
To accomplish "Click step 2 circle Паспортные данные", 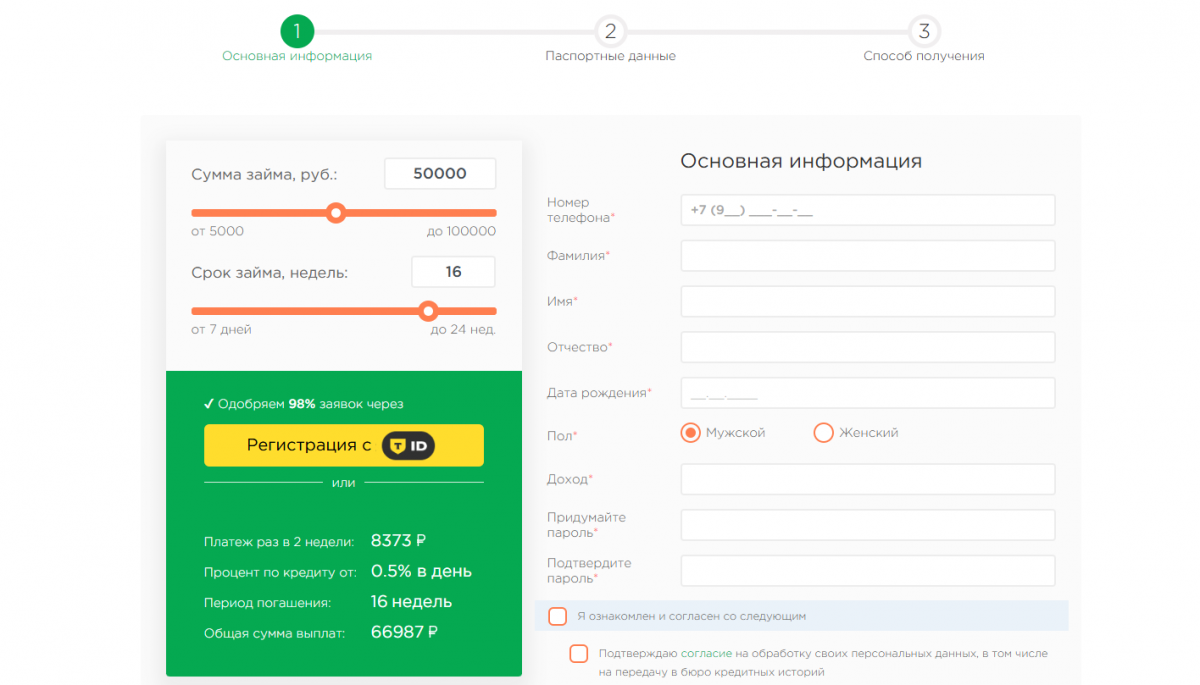I will coord(610,31).
